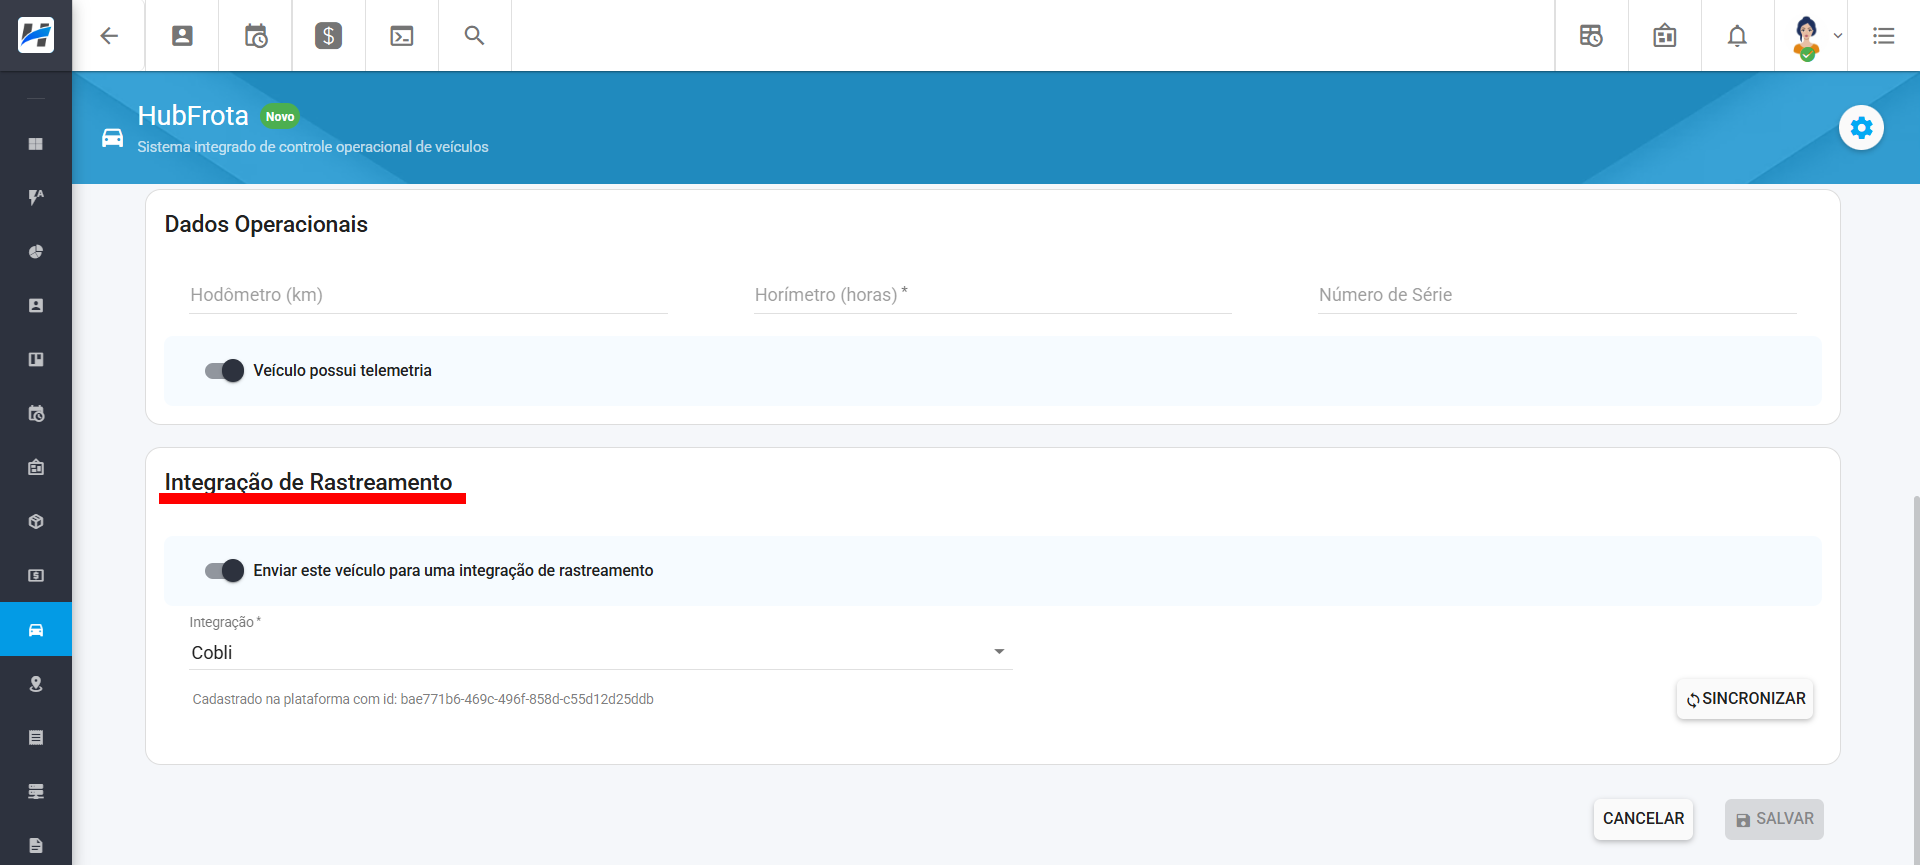Select the active car menu item in sidebar
Screen dimensions: 1920x865
(36, 630)
